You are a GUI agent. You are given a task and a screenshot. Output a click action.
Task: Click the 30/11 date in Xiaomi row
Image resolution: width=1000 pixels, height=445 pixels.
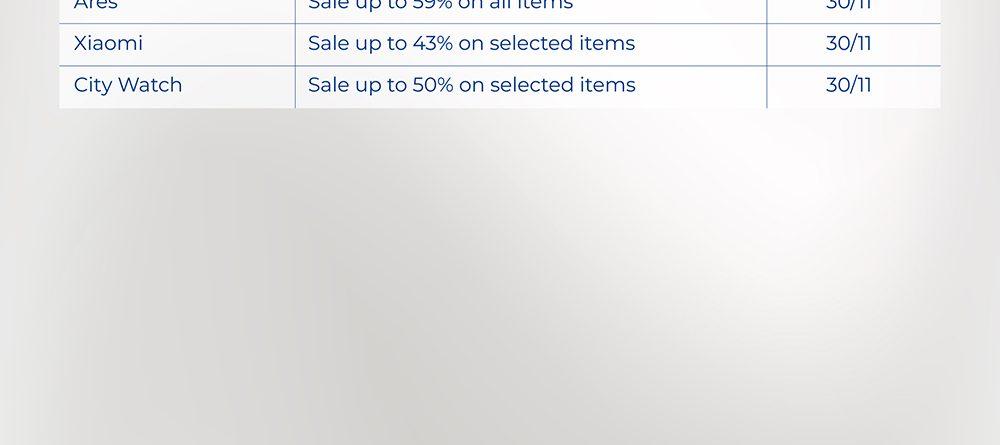click(848, 44)
